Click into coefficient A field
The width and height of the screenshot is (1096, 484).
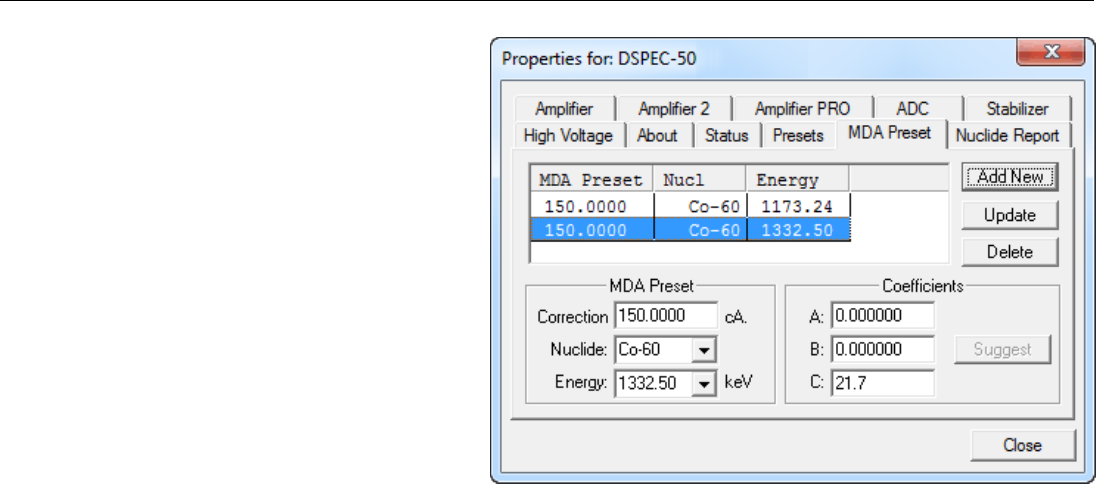click(883, 315)
